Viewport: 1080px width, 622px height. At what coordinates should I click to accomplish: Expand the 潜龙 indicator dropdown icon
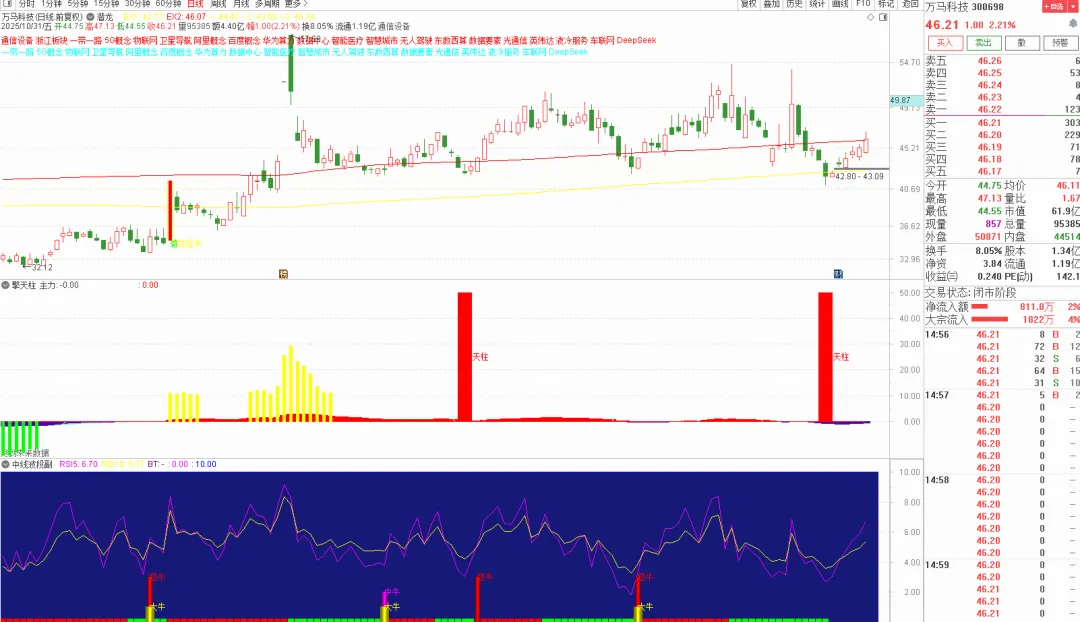click(90, 17)
